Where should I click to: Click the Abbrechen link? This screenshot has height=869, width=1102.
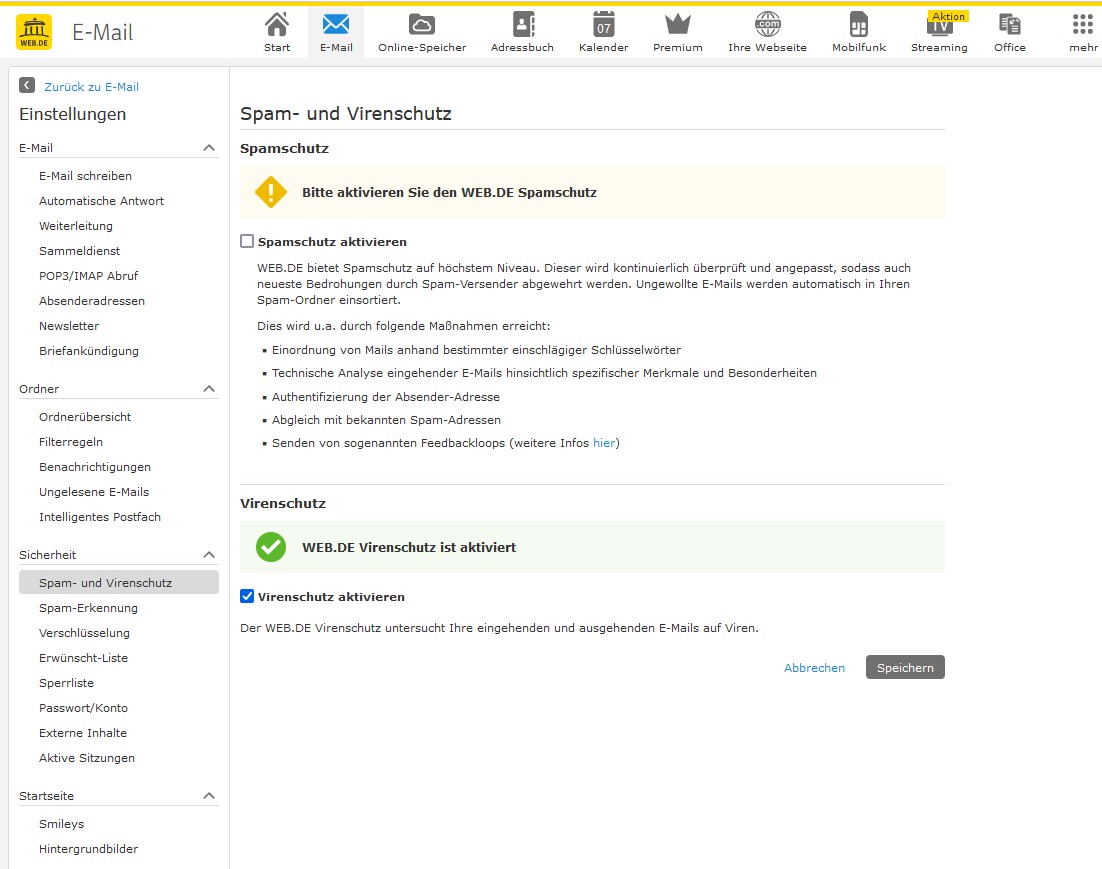pos(815,668)
